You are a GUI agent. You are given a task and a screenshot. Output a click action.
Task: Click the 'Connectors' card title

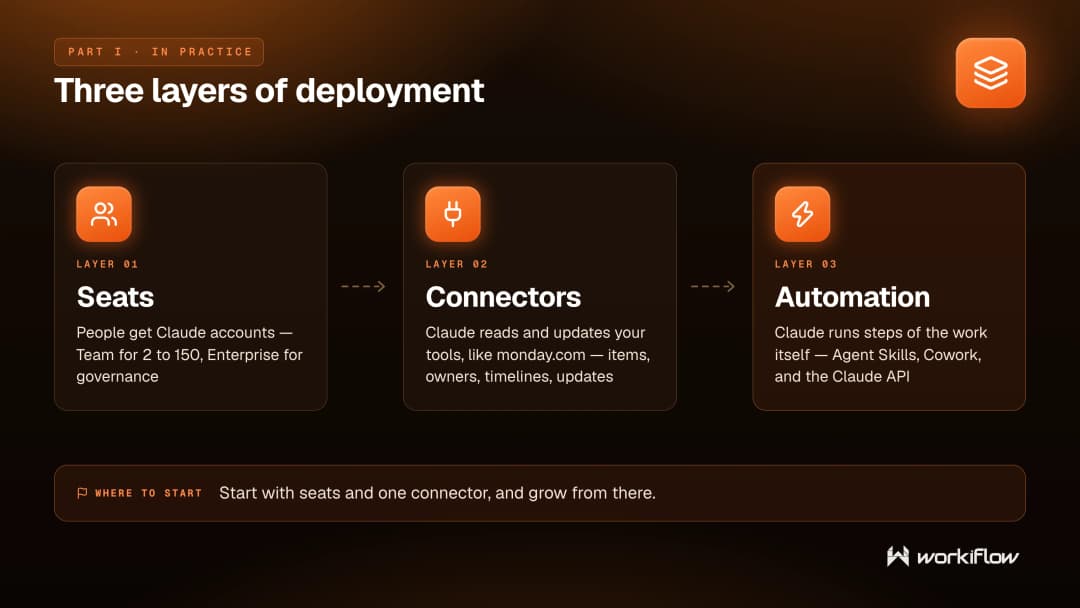coord(503,297)
